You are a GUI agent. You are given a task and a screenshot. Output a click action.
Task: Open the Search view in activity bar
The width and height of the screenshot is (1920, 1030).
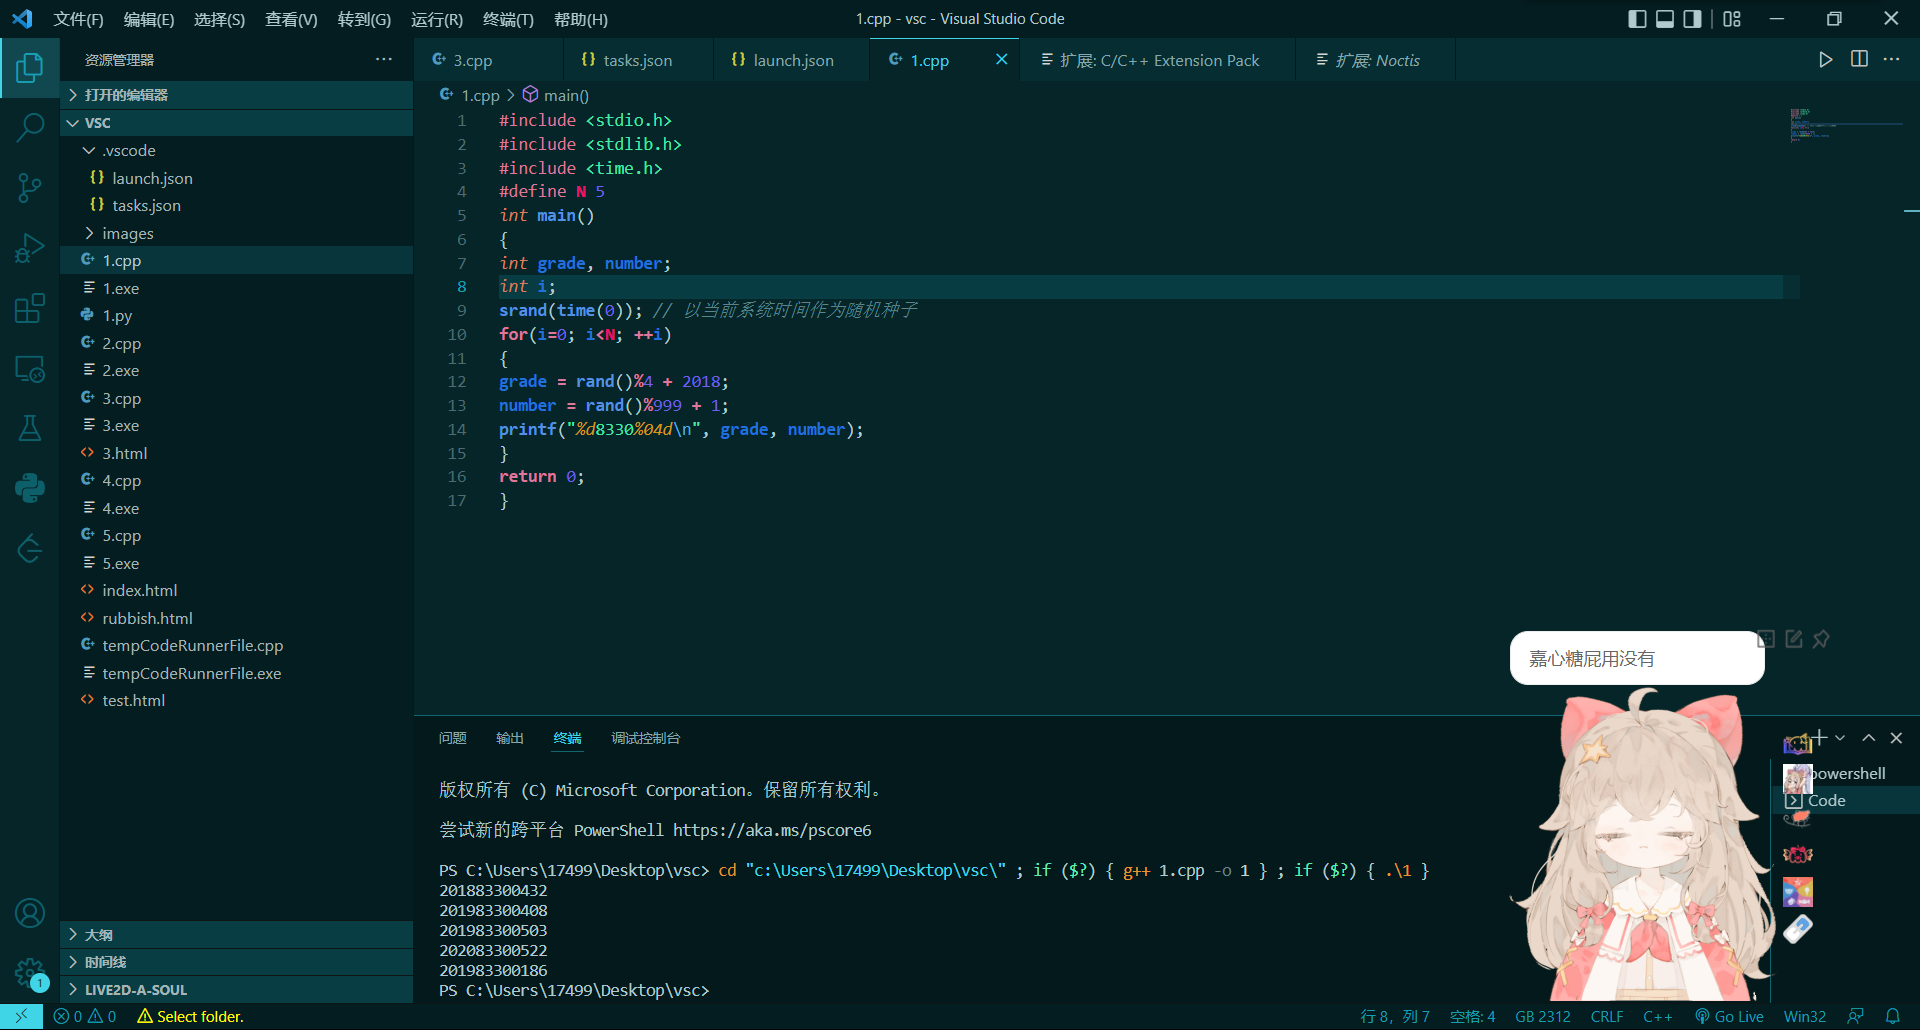click(30, 127)
